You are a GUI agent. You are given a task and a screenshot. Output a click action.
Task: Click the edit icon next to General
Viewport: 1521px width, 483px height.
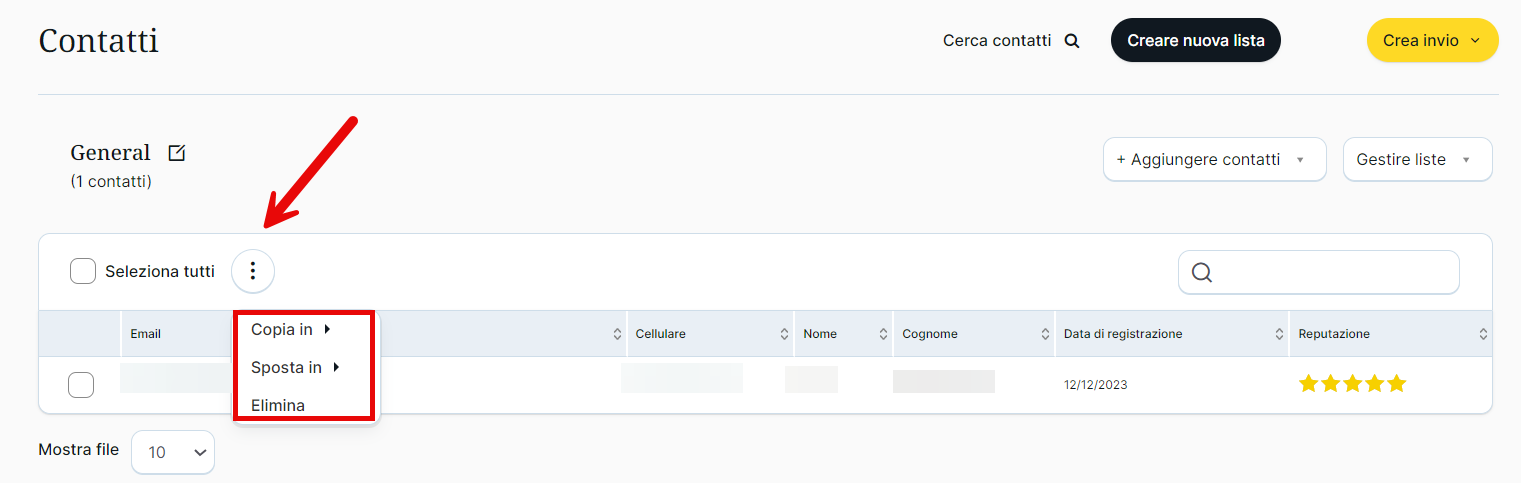pos(177,153)
